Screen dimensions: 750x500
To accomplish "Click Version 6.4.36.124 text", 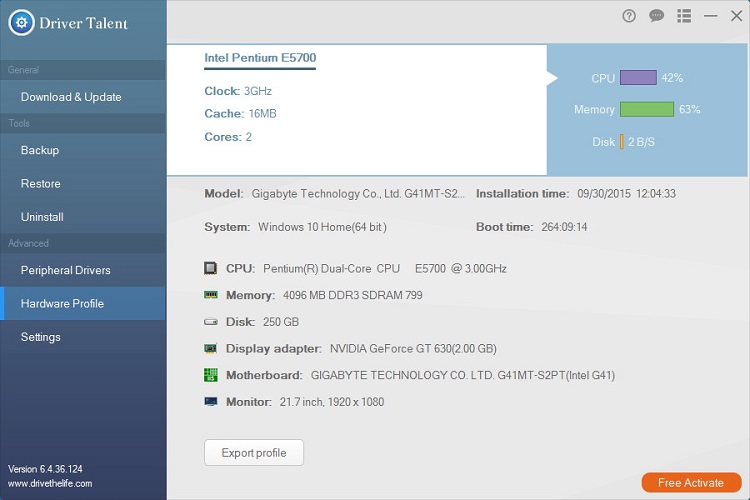I will coord(45,469).
